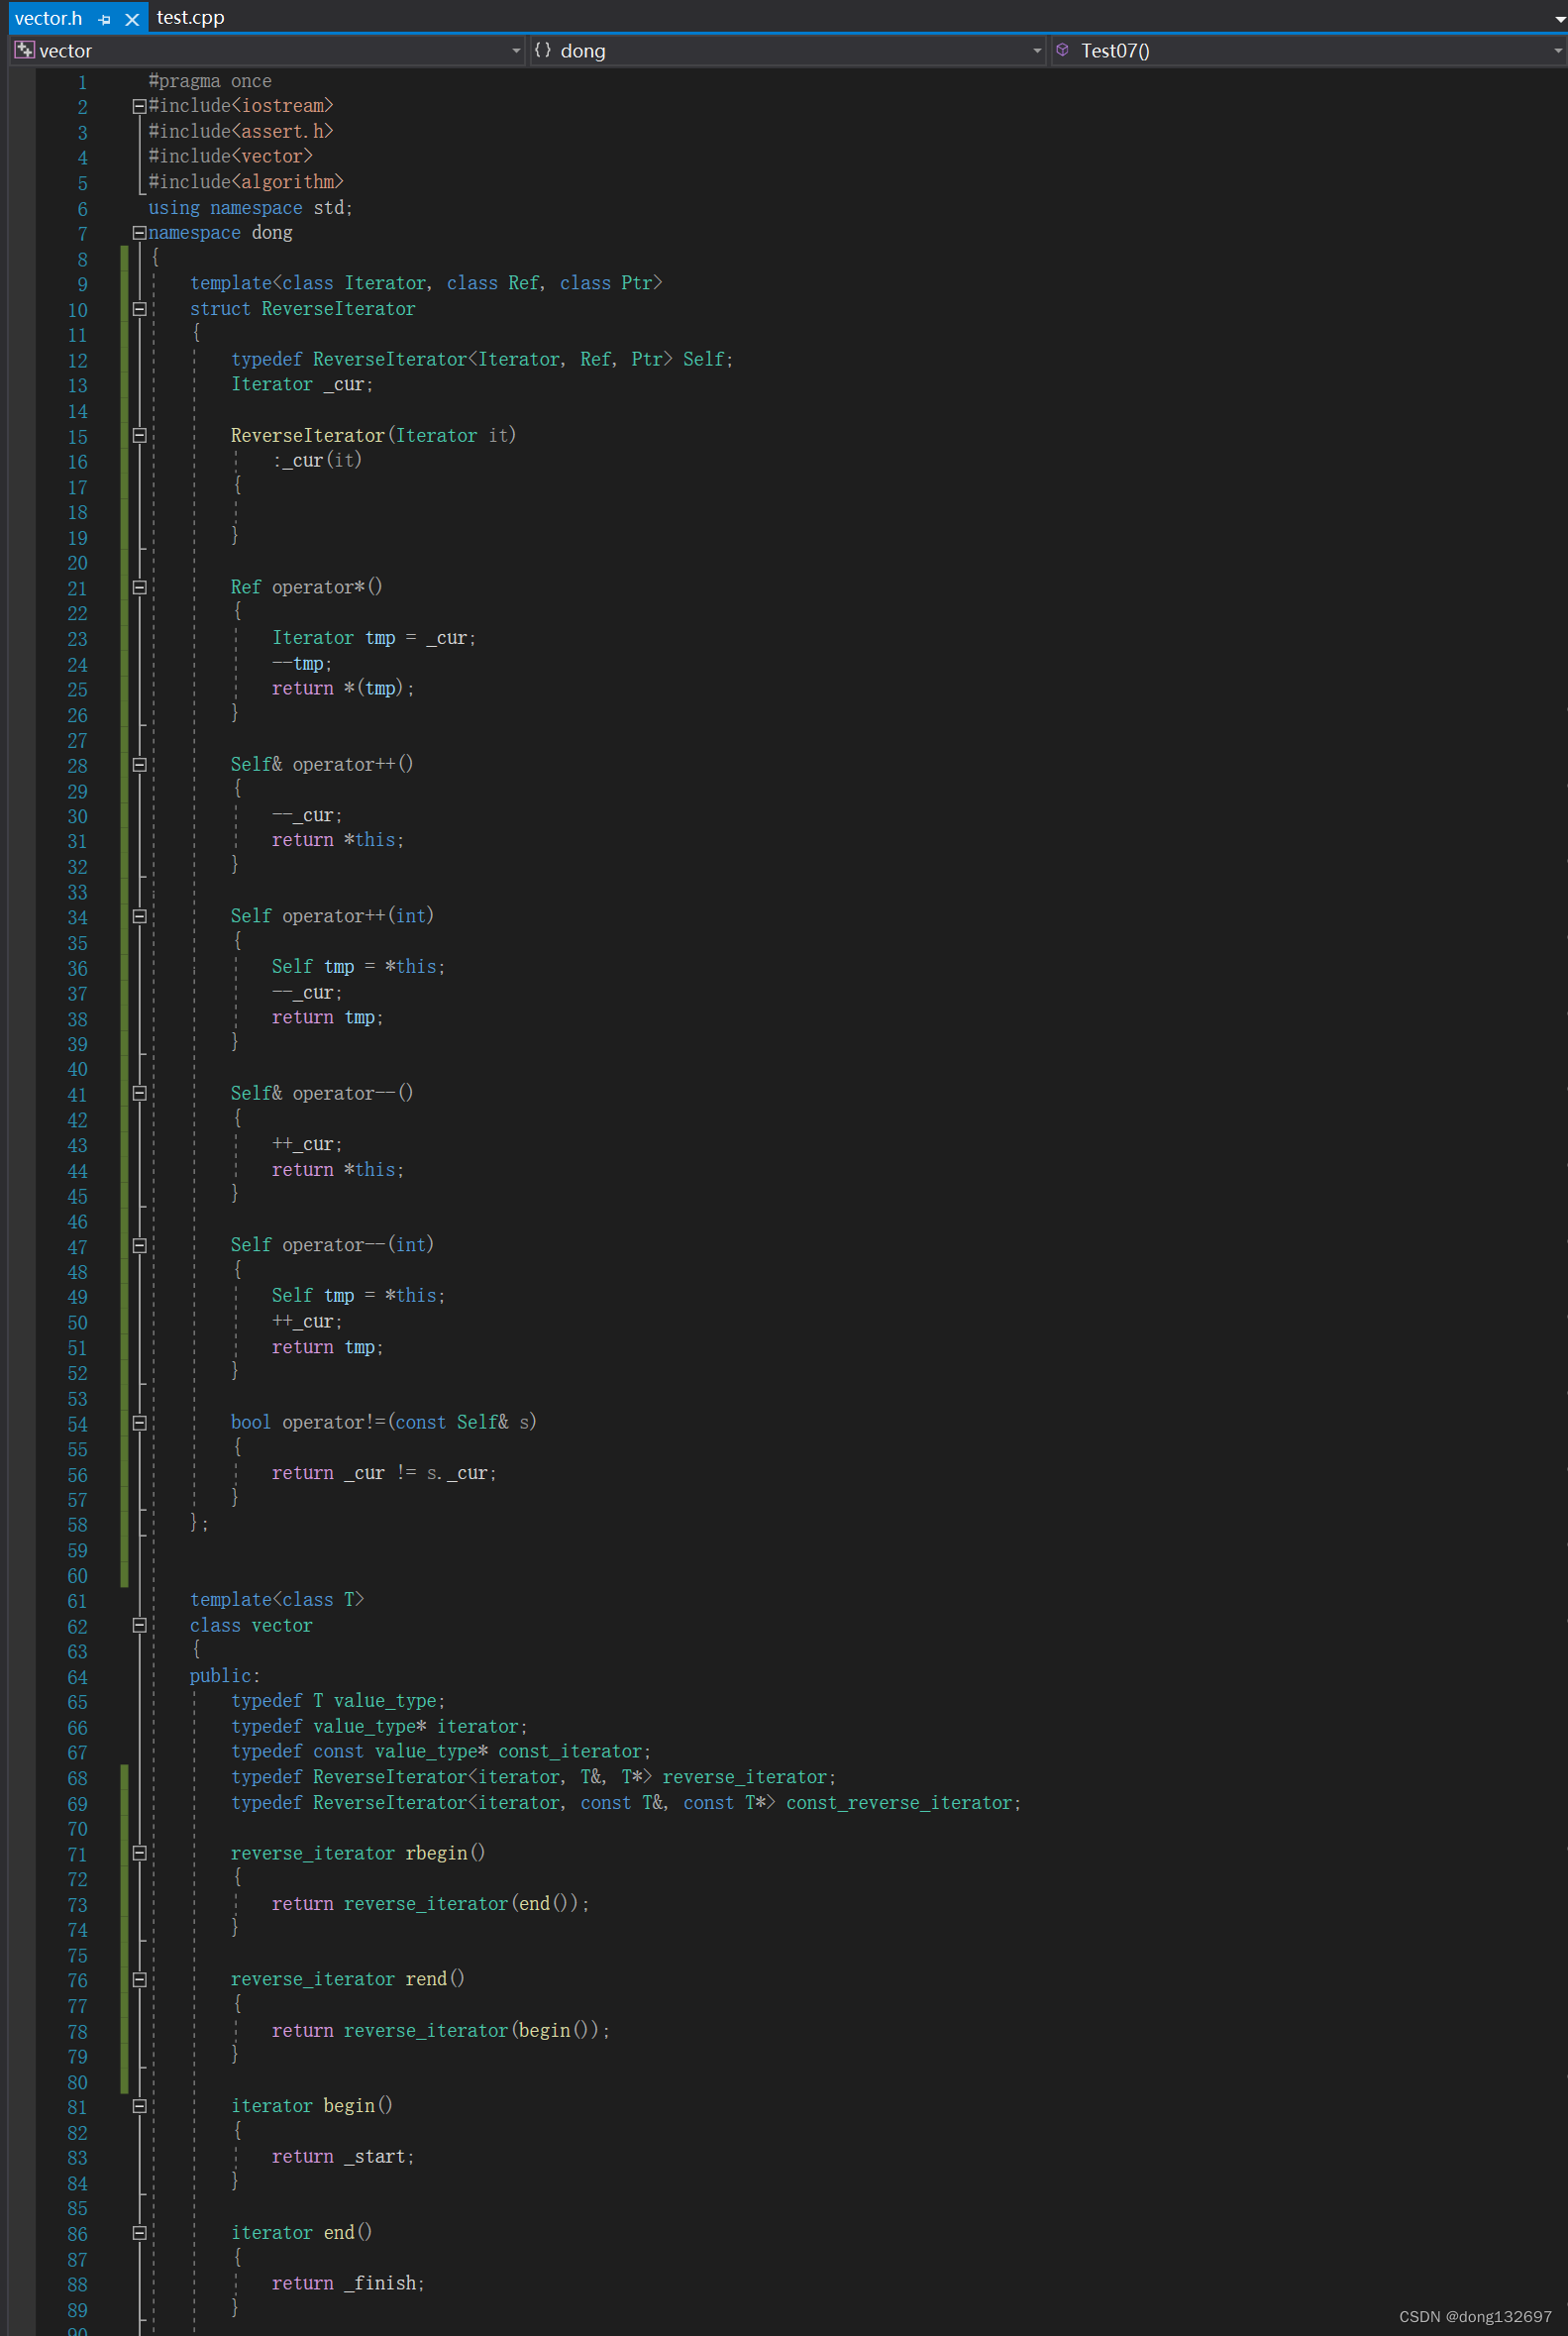
Task: Click line number 60
Action: [x=77, y=1576]
